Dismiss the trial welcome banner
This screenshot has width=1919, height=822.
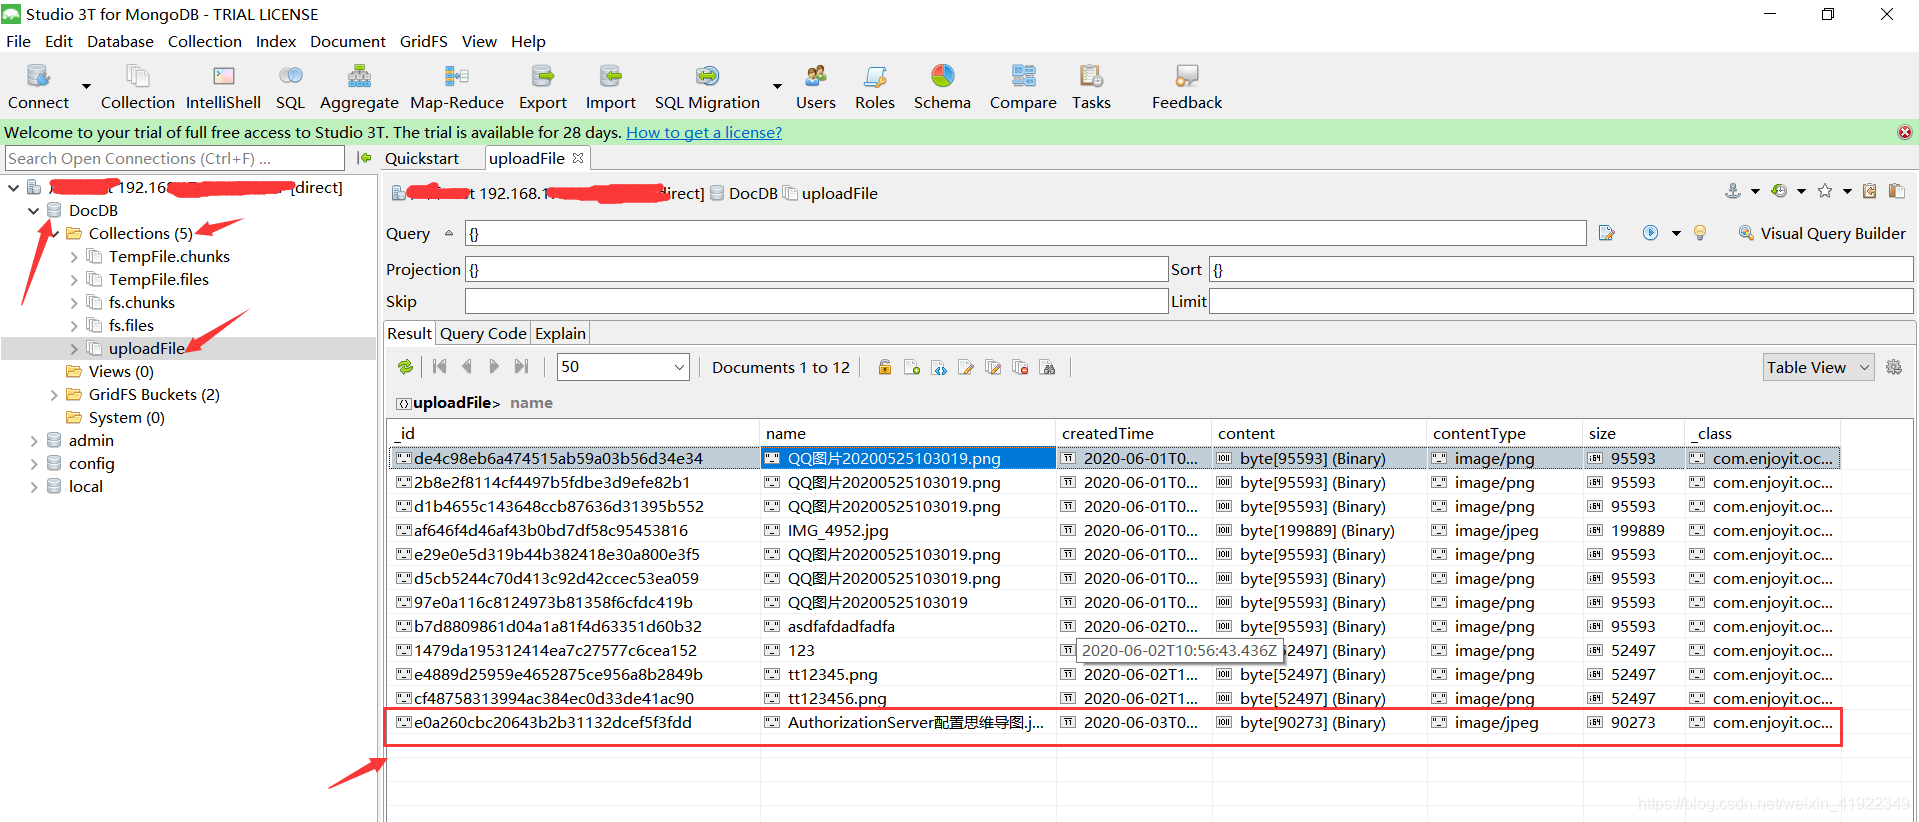click(x=1905, y=132)
